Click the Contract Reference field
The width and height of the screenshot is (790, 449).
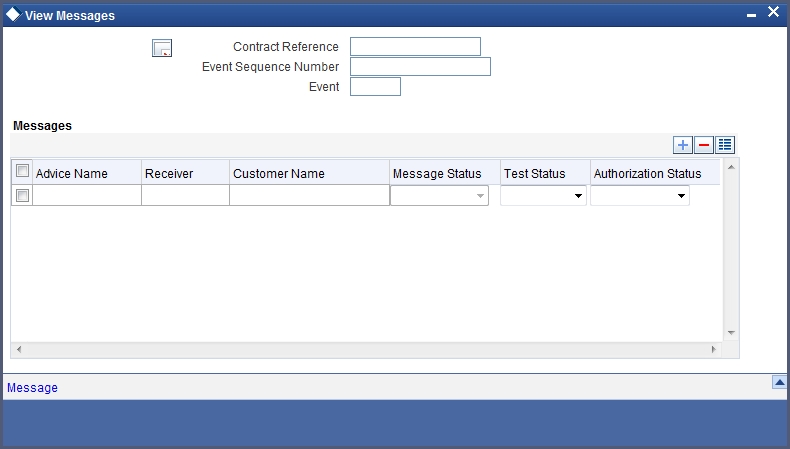[415, 46]
